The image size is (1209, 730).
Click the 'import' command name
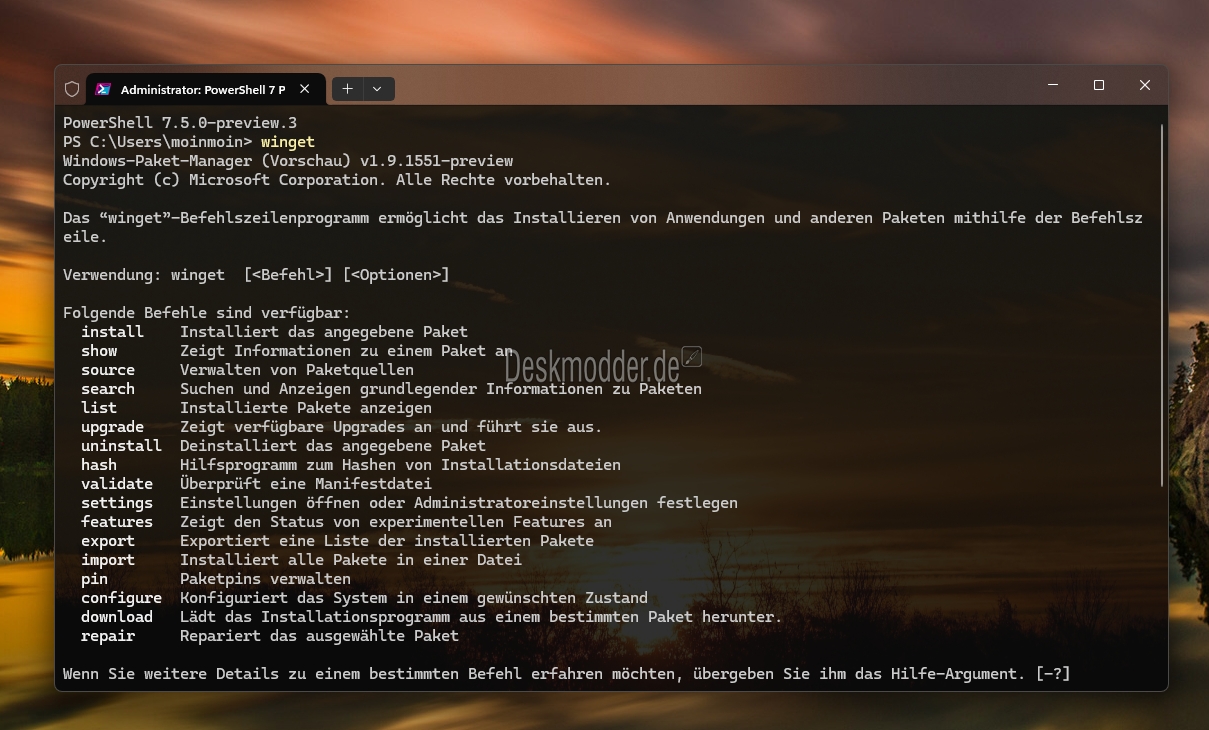pos(108,560)
